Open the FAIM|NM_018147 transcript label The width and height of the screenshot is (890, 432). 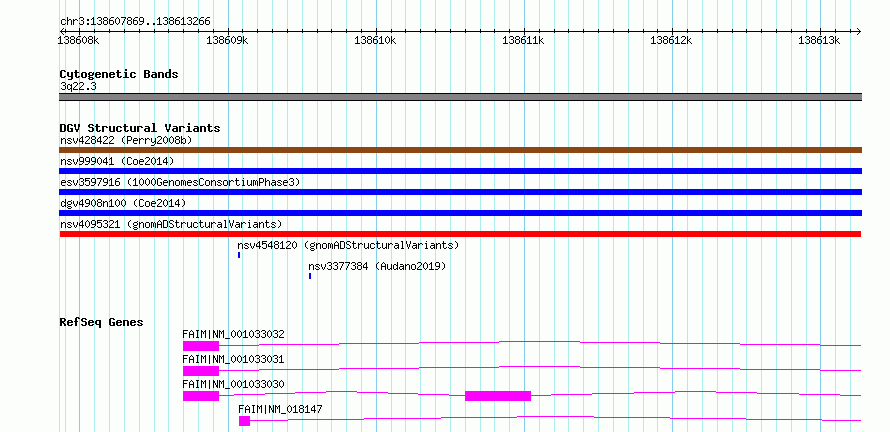tap(281, 409)
